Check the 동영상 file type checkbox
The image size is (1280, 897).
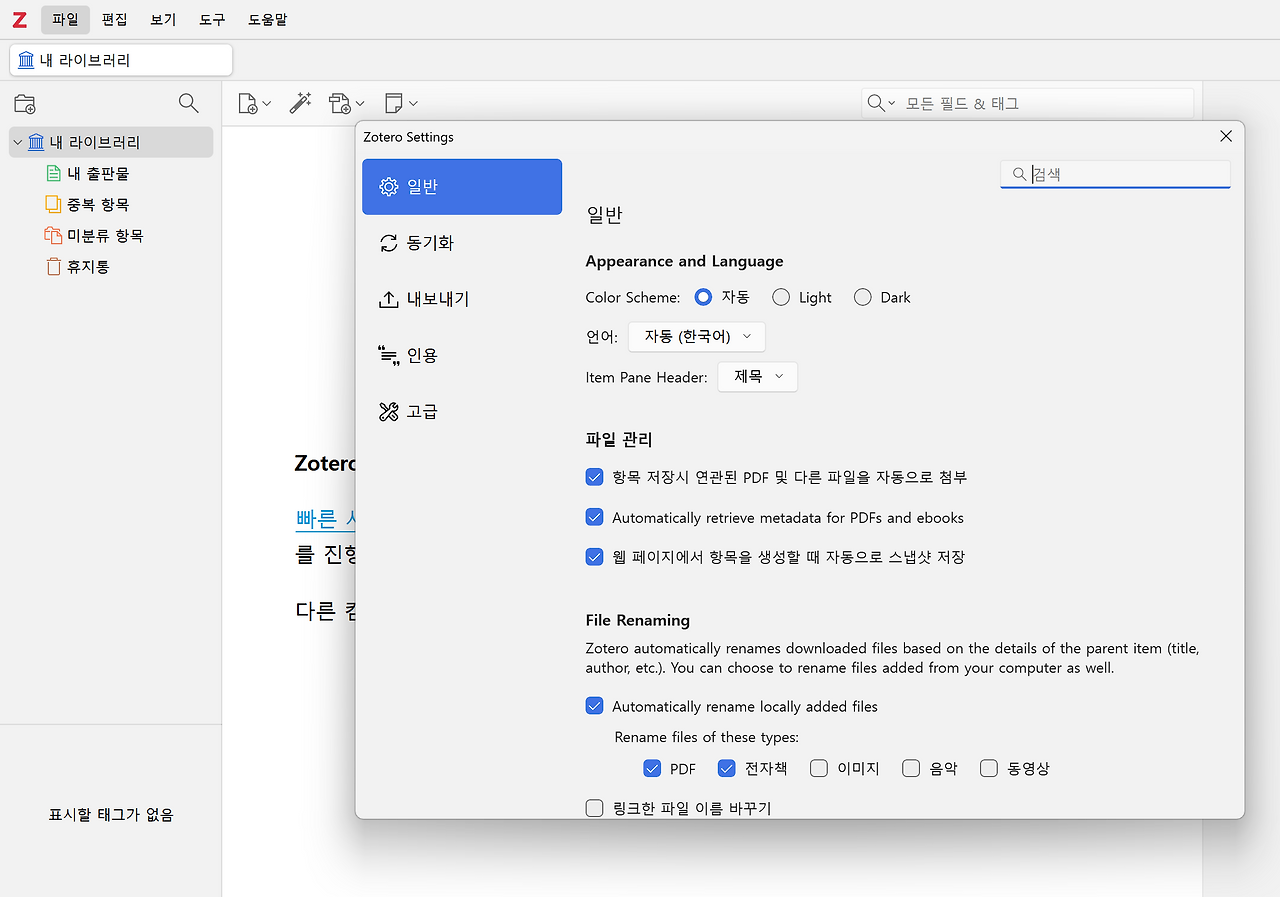[x=989, y=768]
